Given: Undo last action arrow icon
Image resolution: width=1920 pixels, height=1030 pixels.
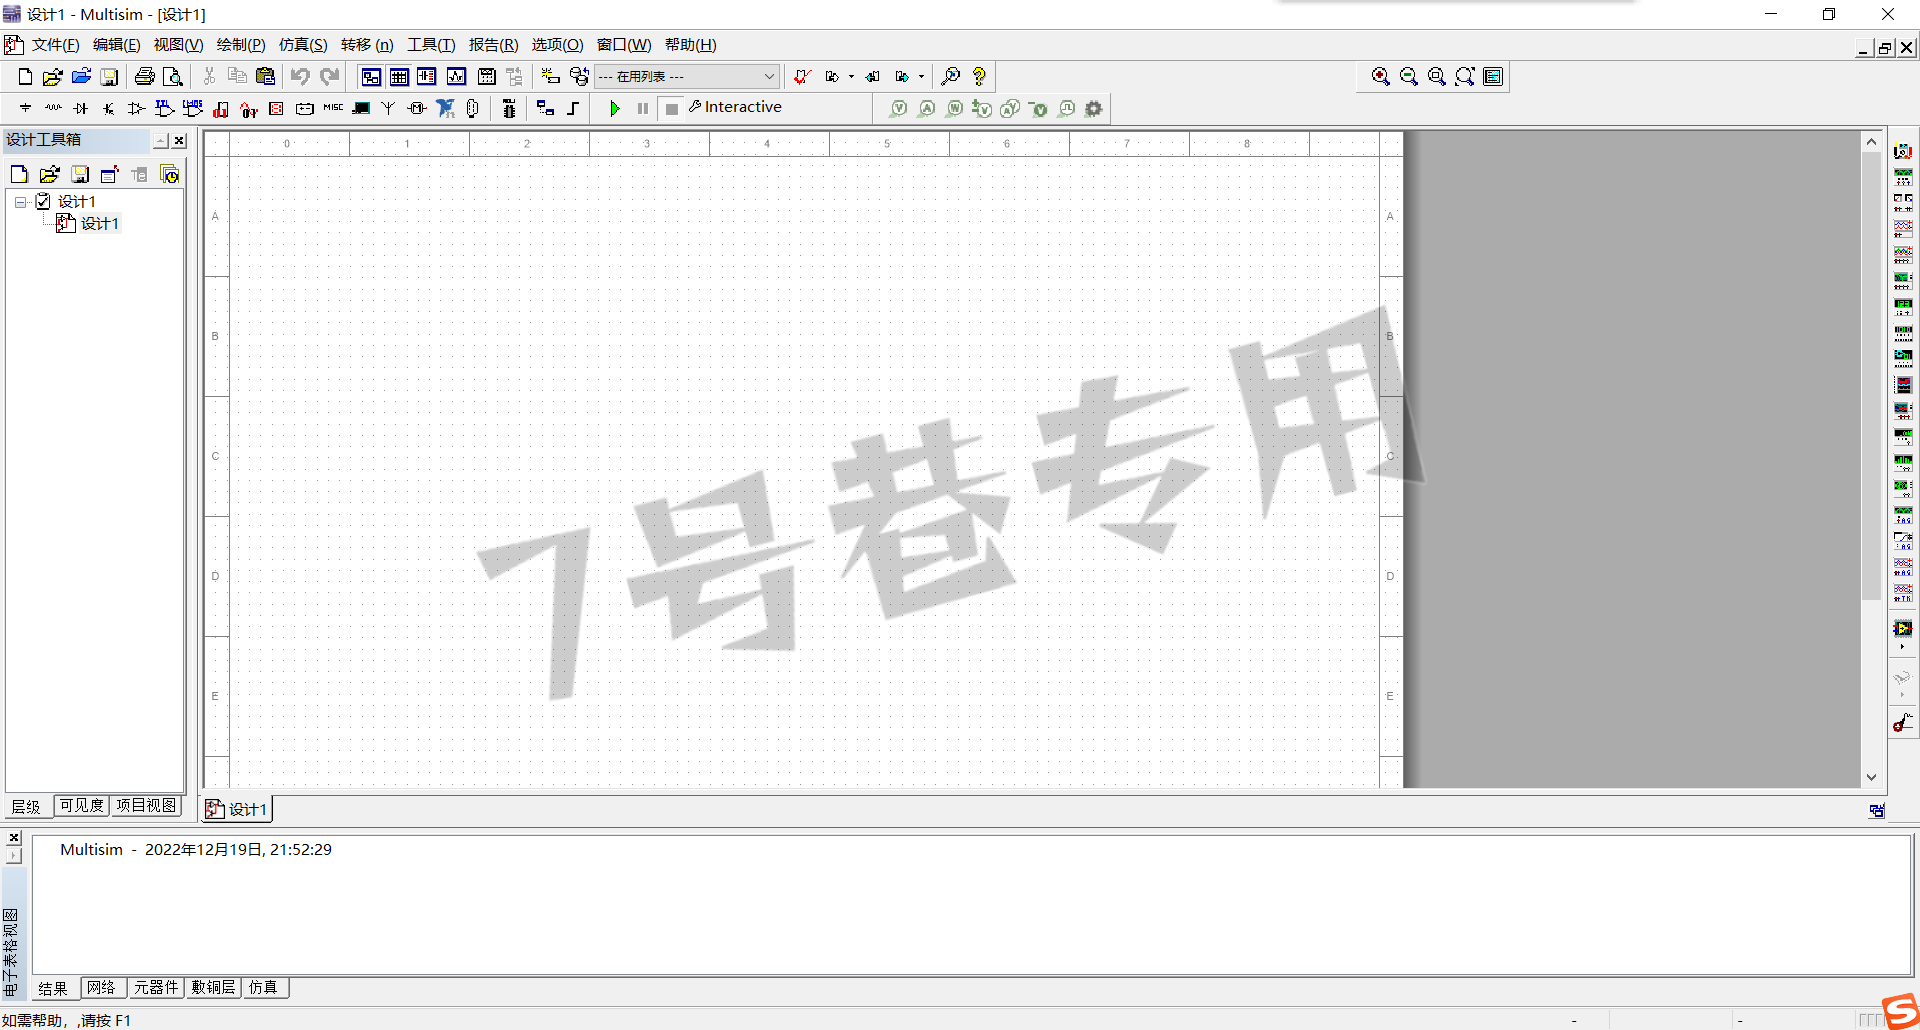Looking at the screenshot, I should click(300, 77).
